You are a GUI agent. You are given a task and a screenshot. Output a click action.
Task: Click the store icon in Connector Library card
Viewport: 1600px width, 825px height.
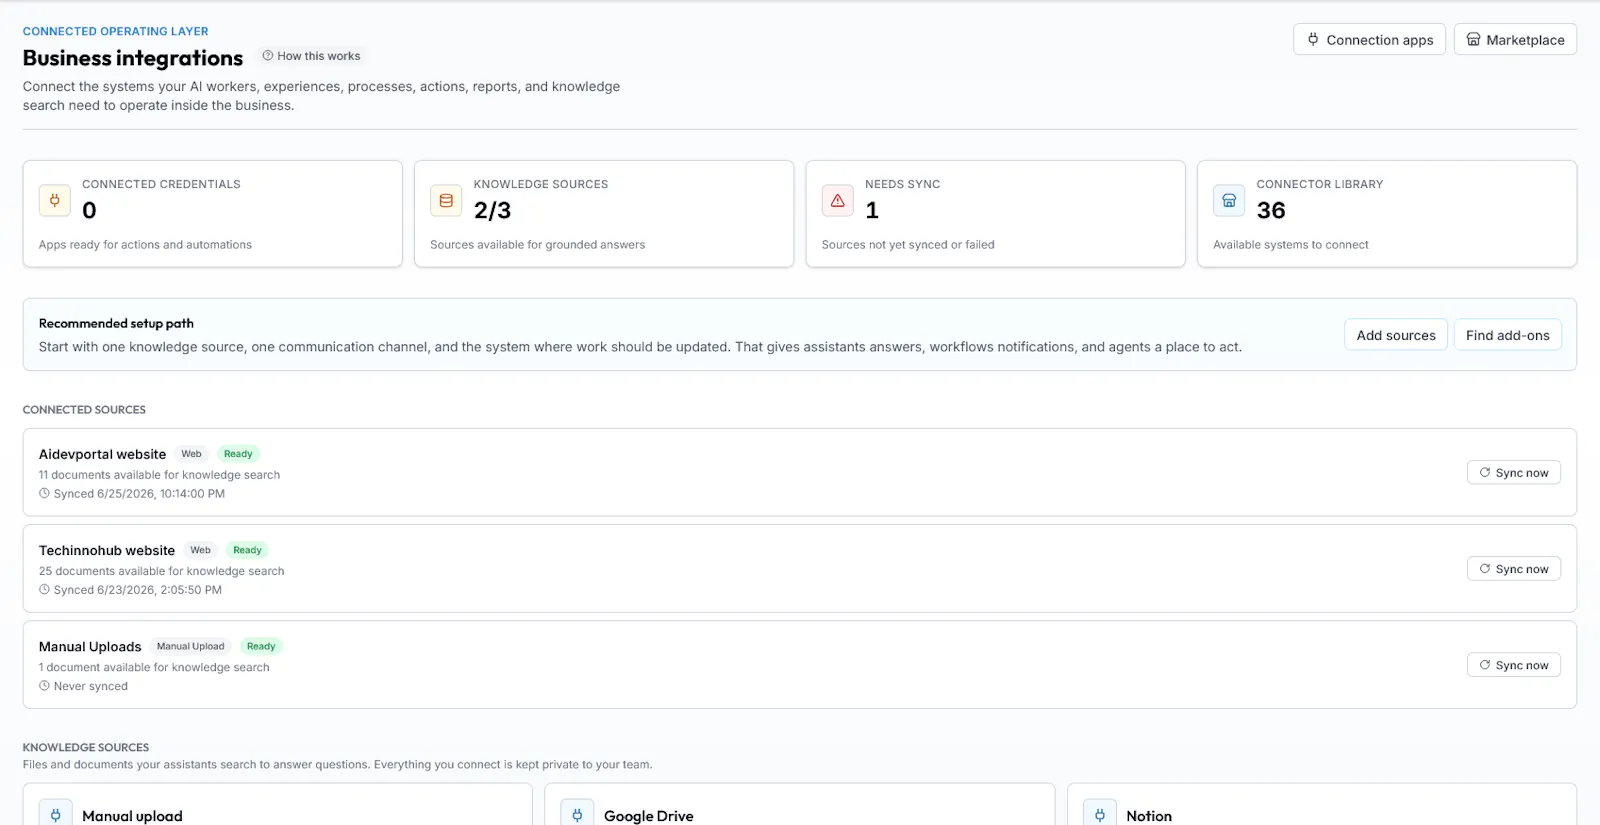click(x=1229, y=200)
